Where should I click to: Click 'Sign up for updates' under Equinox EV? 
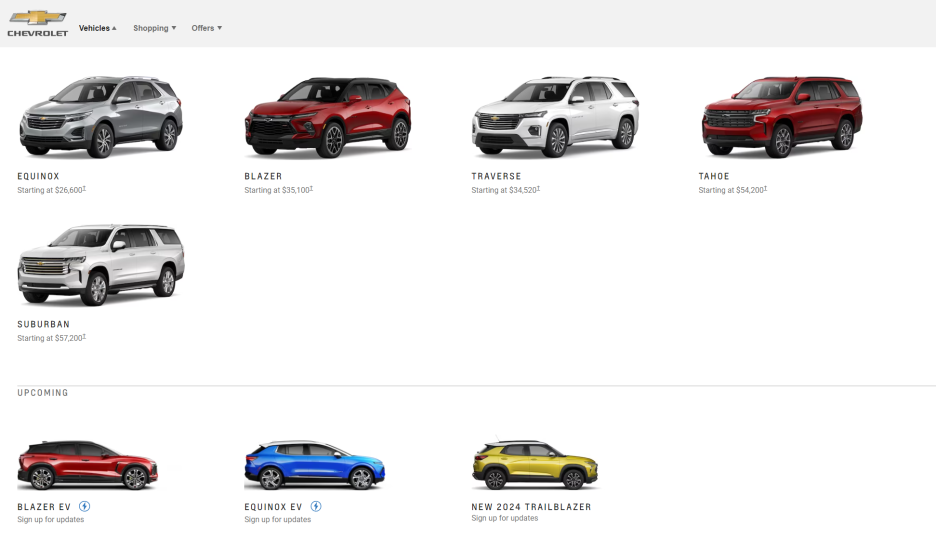point(278,520)
